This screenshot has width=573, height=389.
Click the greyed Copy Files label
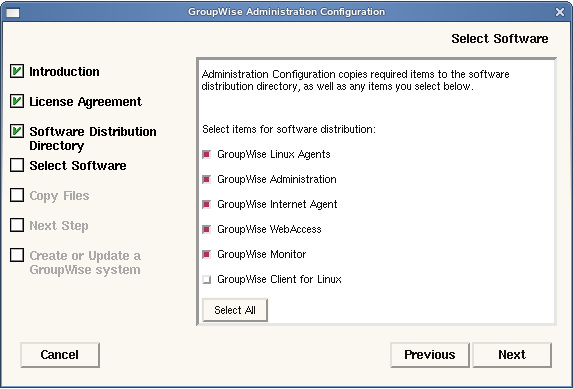coord(59,196)
